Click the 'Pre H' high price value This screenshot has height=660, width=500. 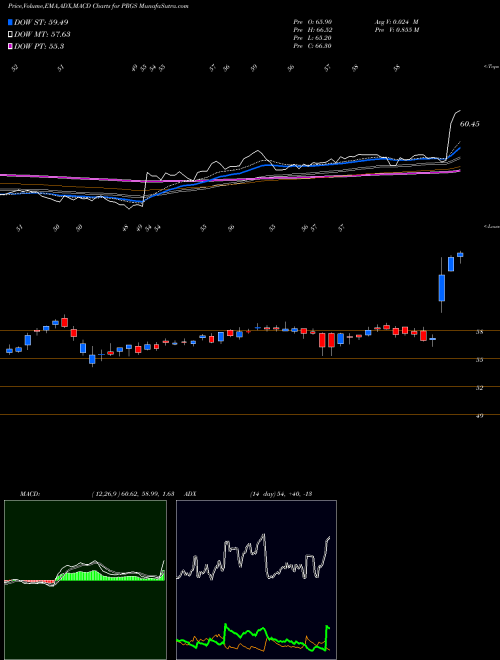[x=313, y=29]
